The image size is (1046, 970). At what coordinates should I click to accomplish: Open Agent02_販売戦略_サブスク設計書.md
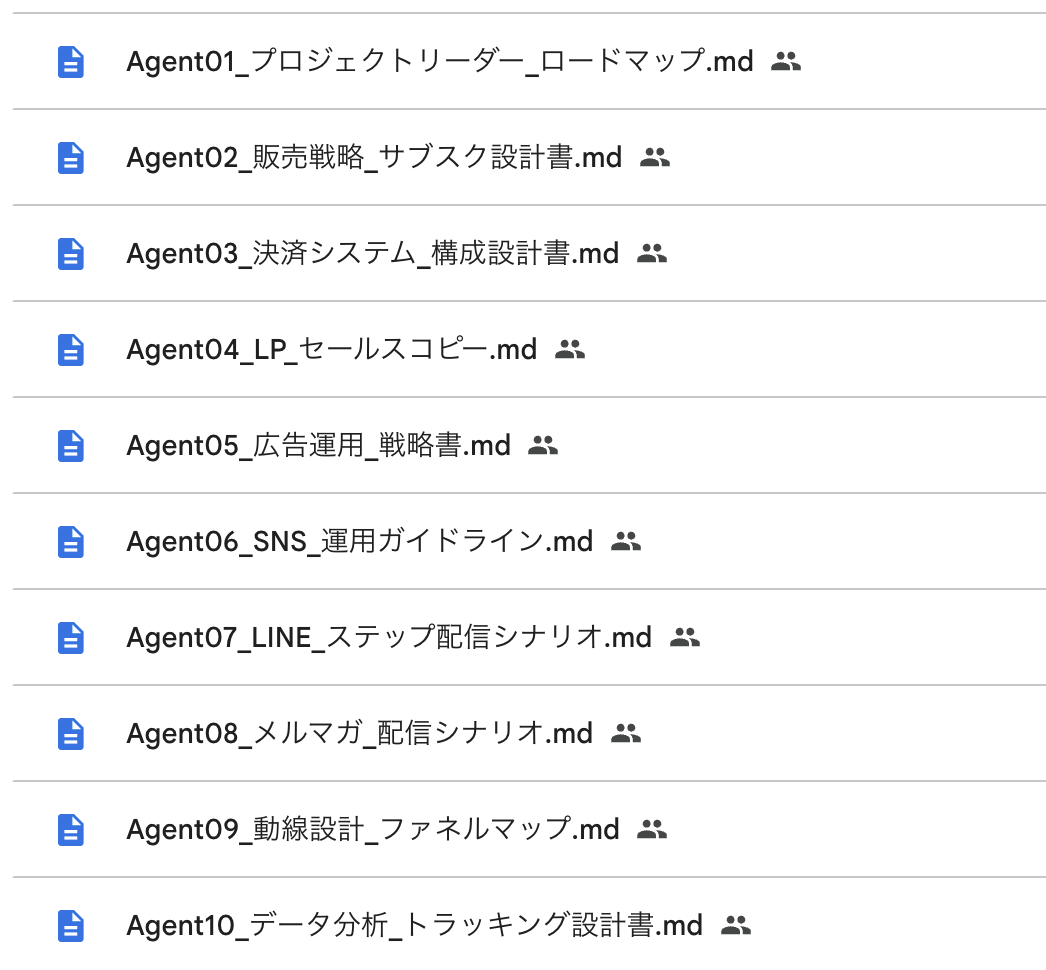[x=374, y=158]
